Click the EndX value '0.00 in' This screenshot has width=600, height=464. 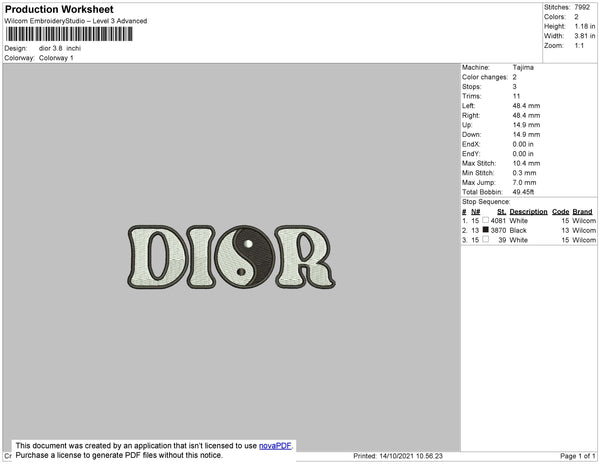pos(523,144)
